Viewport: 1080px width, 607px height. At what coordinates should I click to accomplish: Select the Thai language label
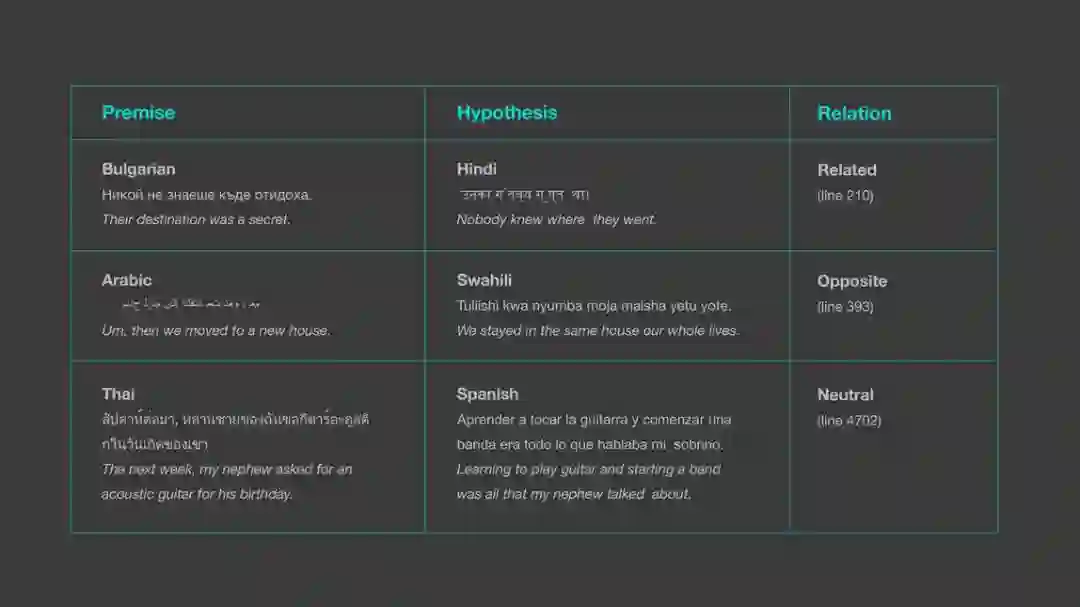coord(118,394)
